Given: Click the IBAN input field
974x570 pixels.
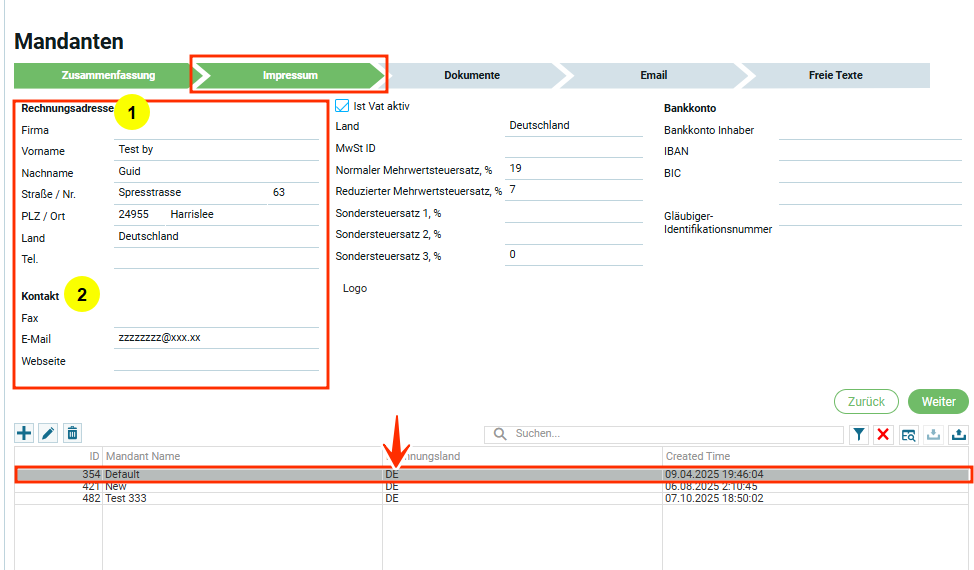Looking at the screenshot, I should click(x=869, y=151).
